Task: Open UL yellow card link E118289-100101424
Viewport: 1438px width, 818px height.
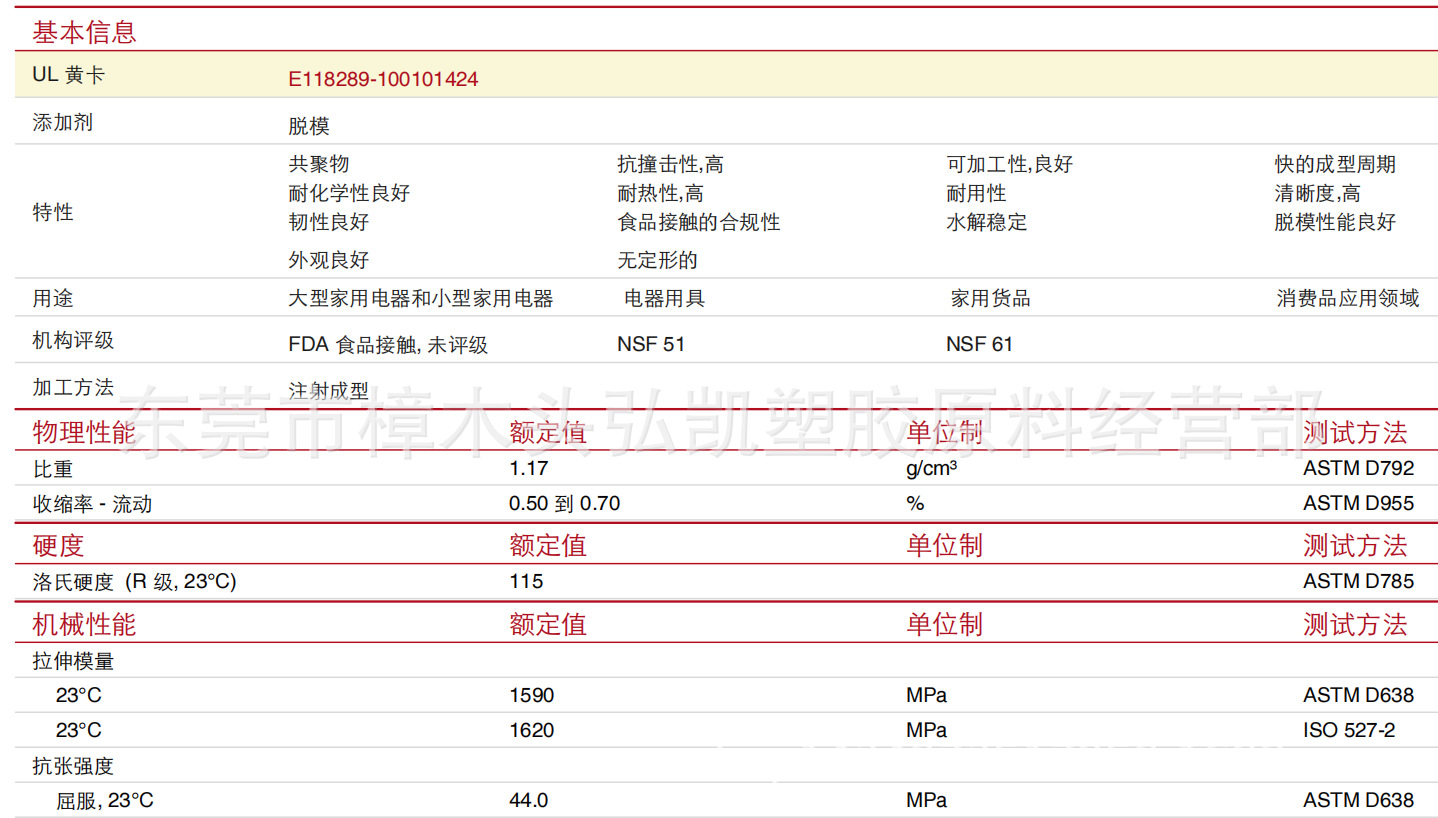Action: (x=383, y=79)
